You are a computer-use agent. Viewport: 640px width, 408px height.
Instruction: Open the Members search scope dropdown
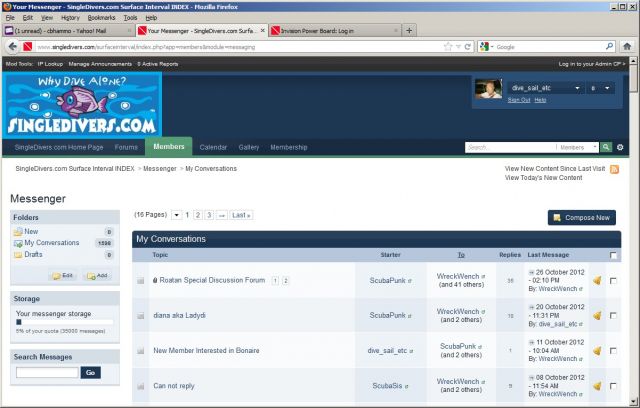coord(578,147)
